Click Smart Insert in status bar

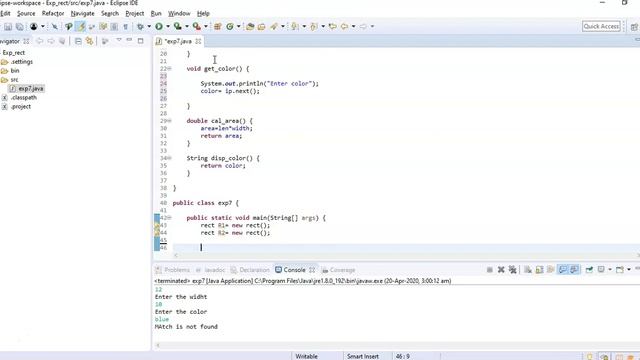coord(362,356)
